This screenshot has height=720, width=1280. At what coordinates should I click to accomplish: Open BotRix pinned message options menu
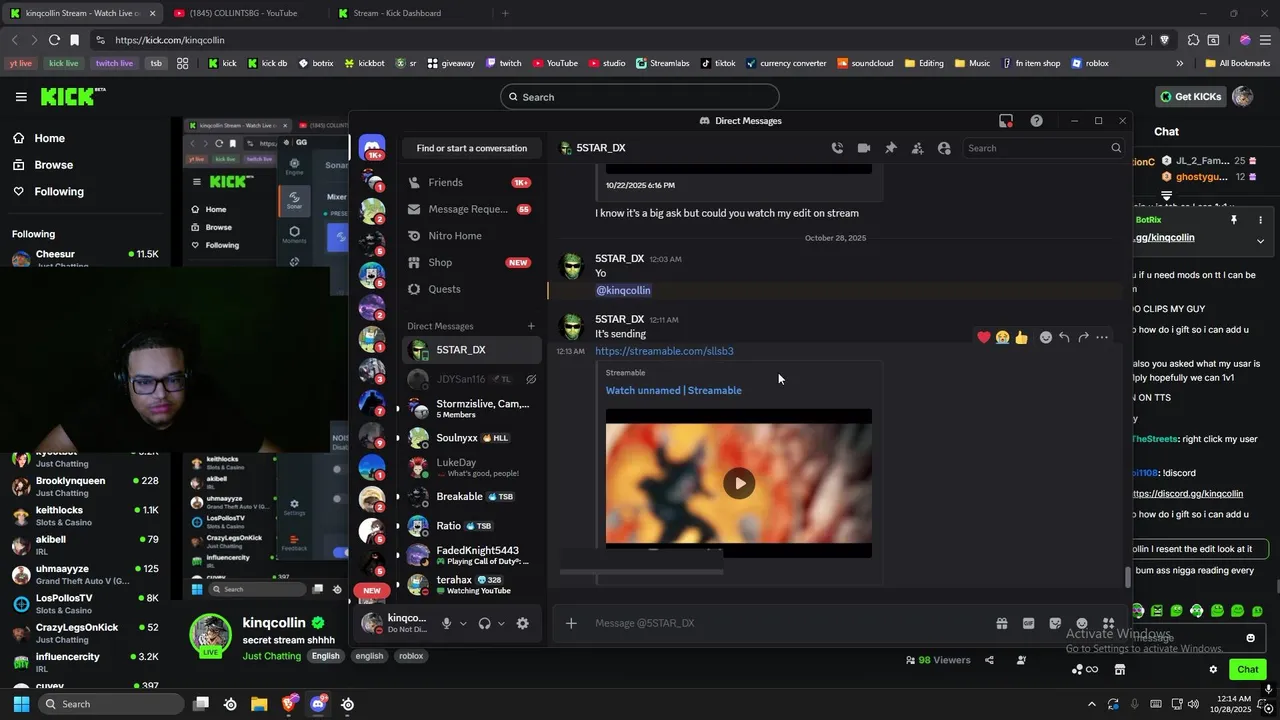[x=1260, y=220]
